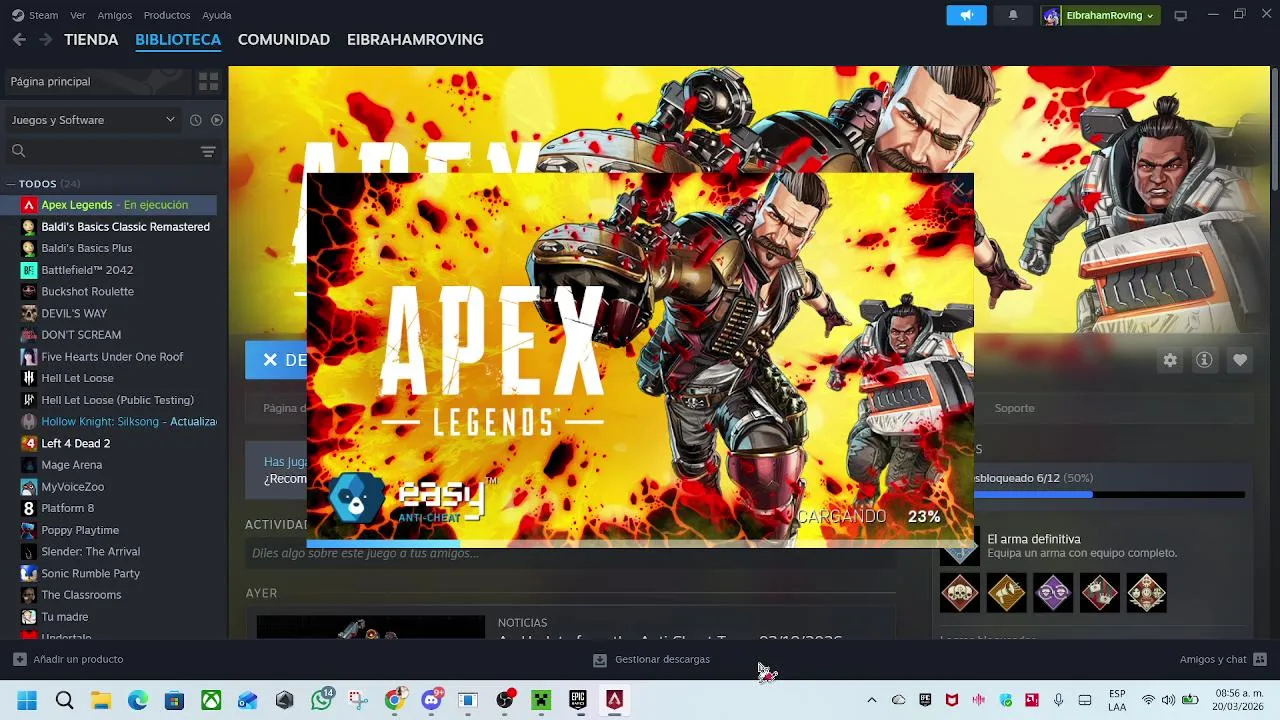Stop Apex Legends with the blue button

276,360
